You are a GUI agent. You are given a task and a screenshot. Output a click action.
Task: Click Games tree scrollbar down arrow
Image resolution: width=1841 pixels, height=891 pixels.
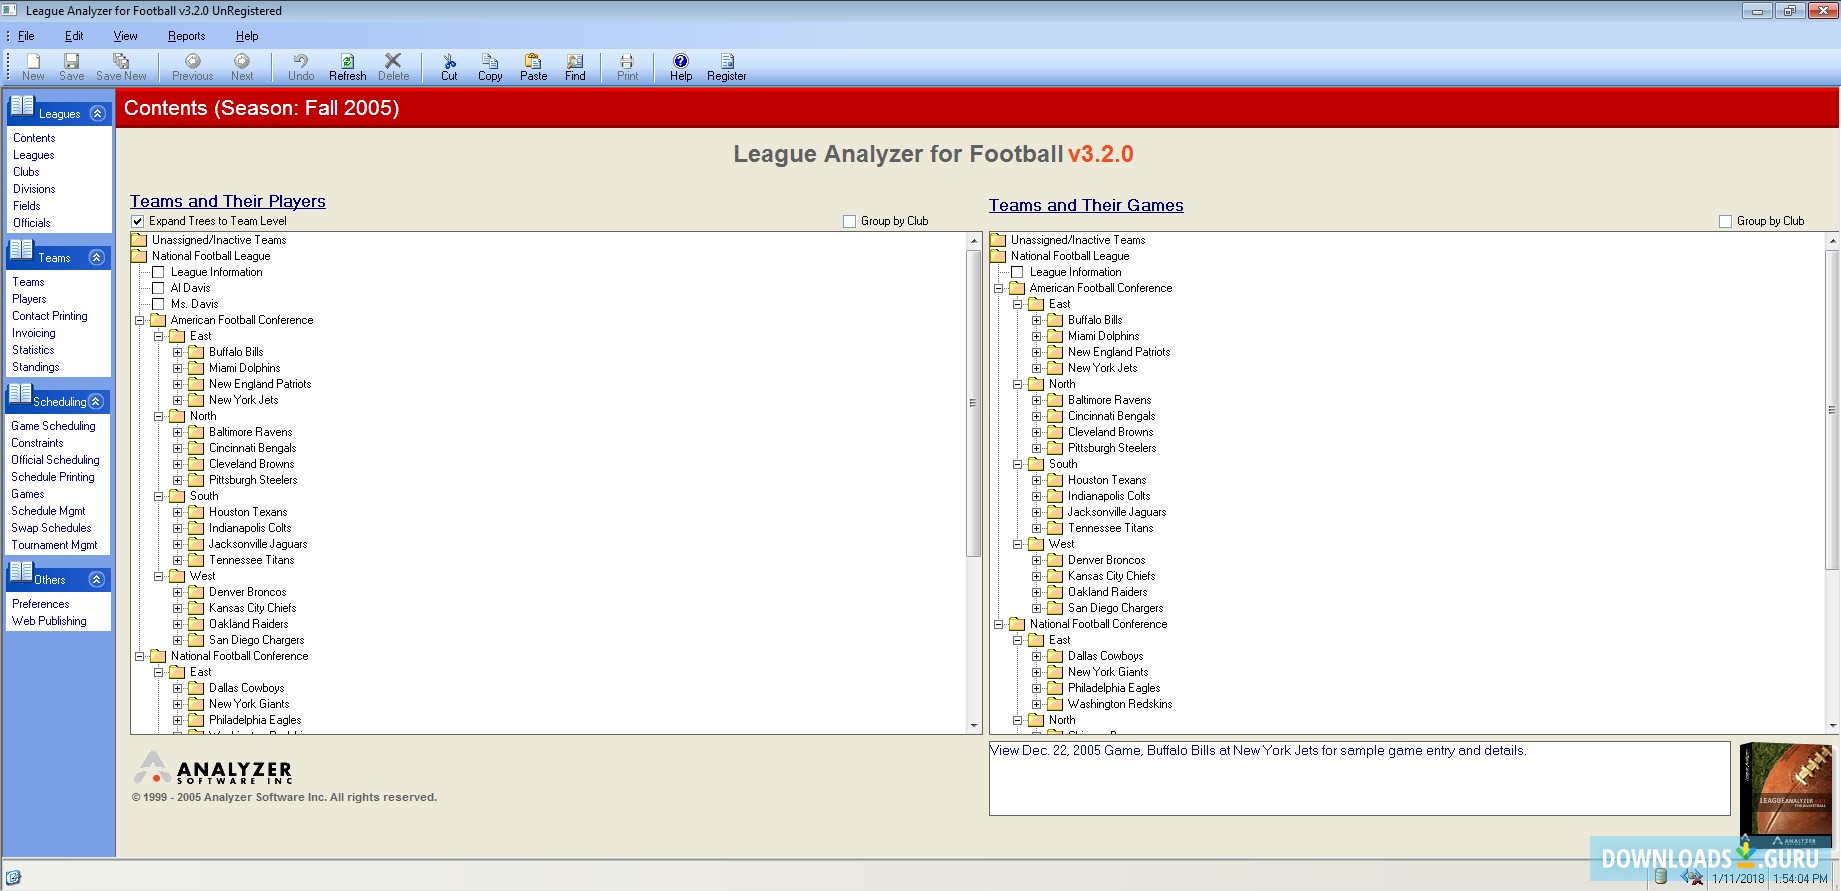(x=1832, y=726)
